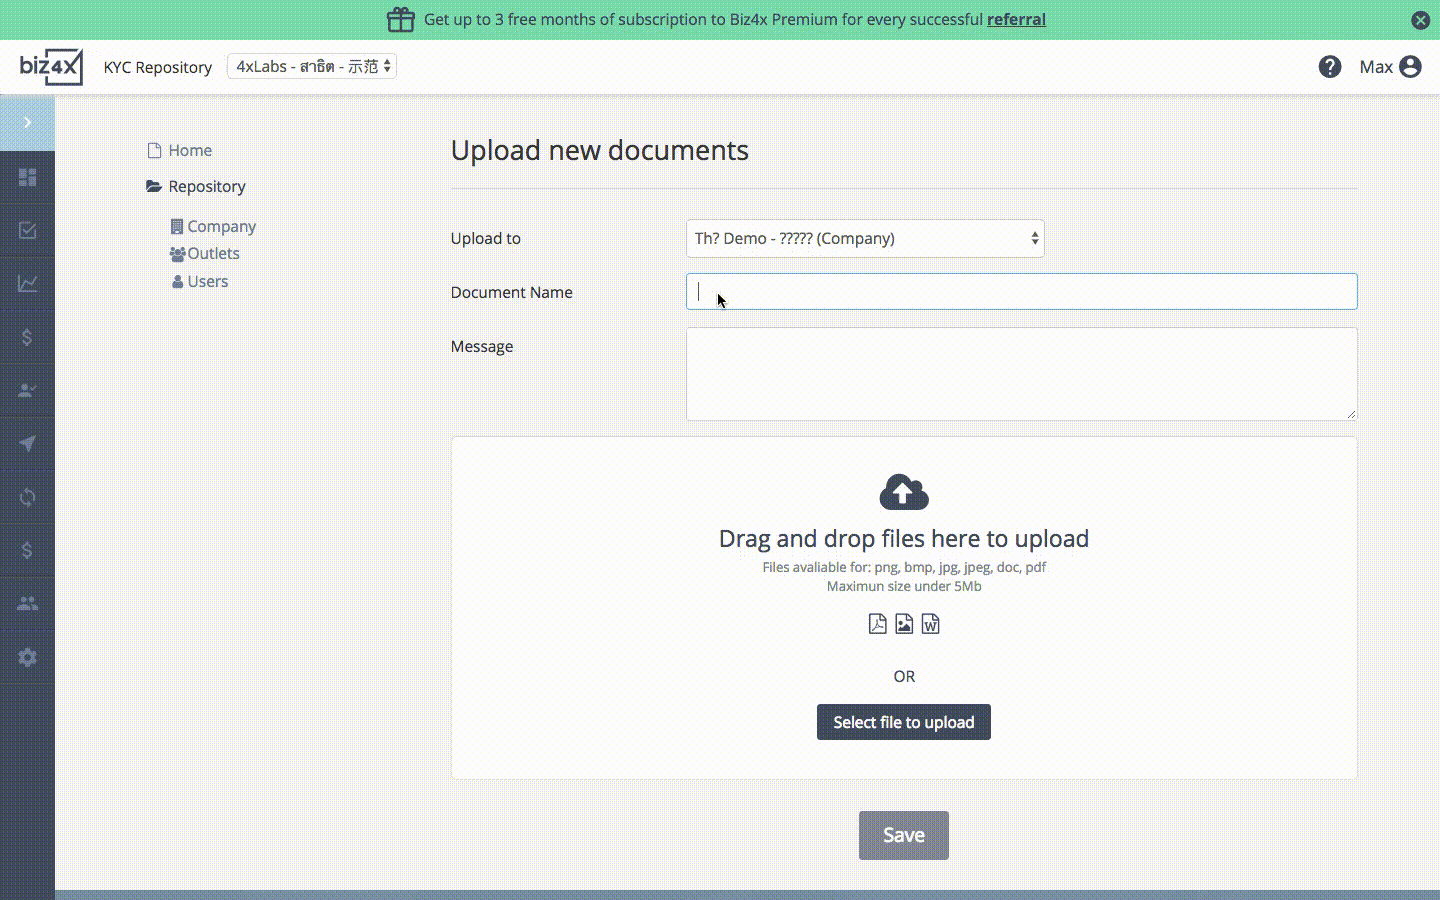This screenshot has width=1440, height=900.
Task: Open the Max user account menu
Action: [x=1390, y=67]
